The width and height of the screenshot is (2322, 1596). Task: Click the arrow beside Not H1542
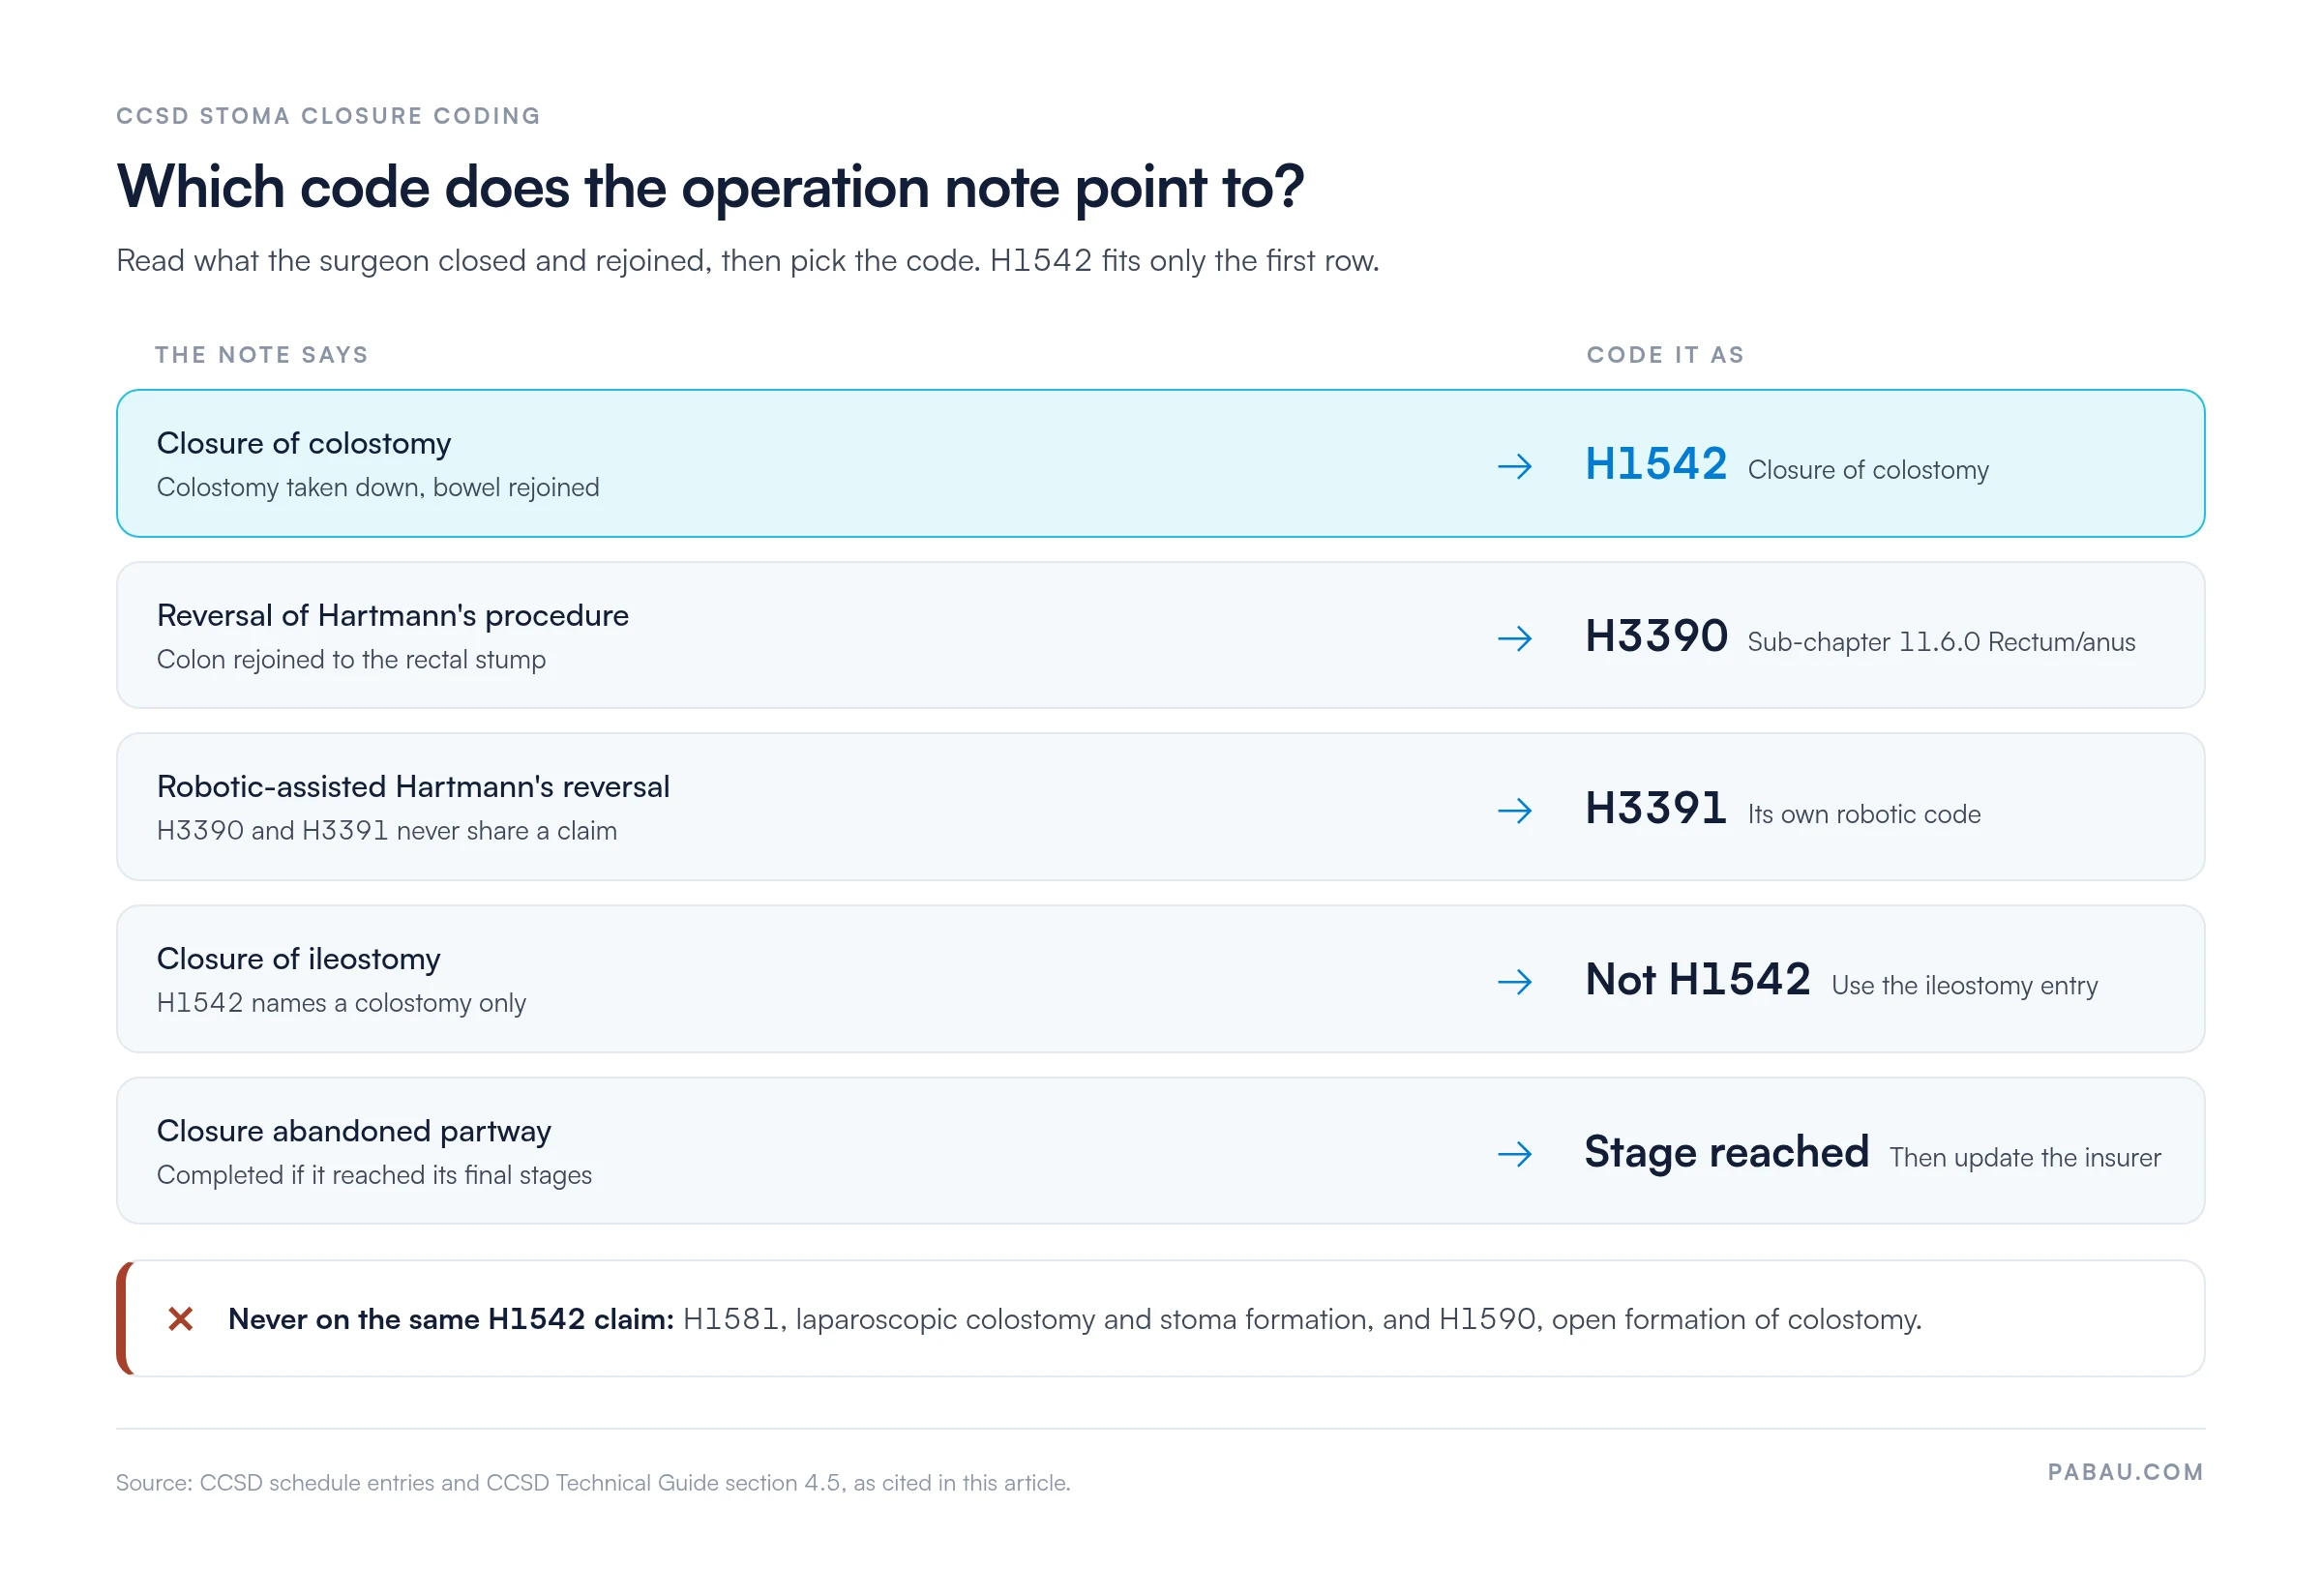1514,982
